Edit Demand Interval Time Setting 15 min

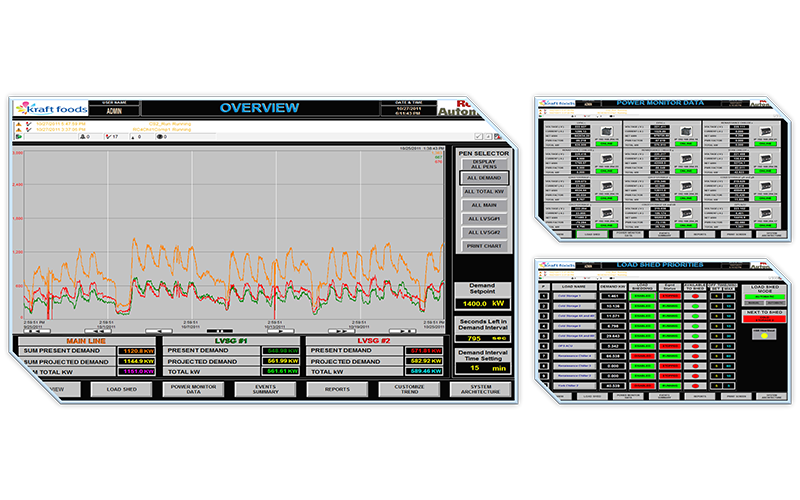pyautogui.click(x=483, y=368)
